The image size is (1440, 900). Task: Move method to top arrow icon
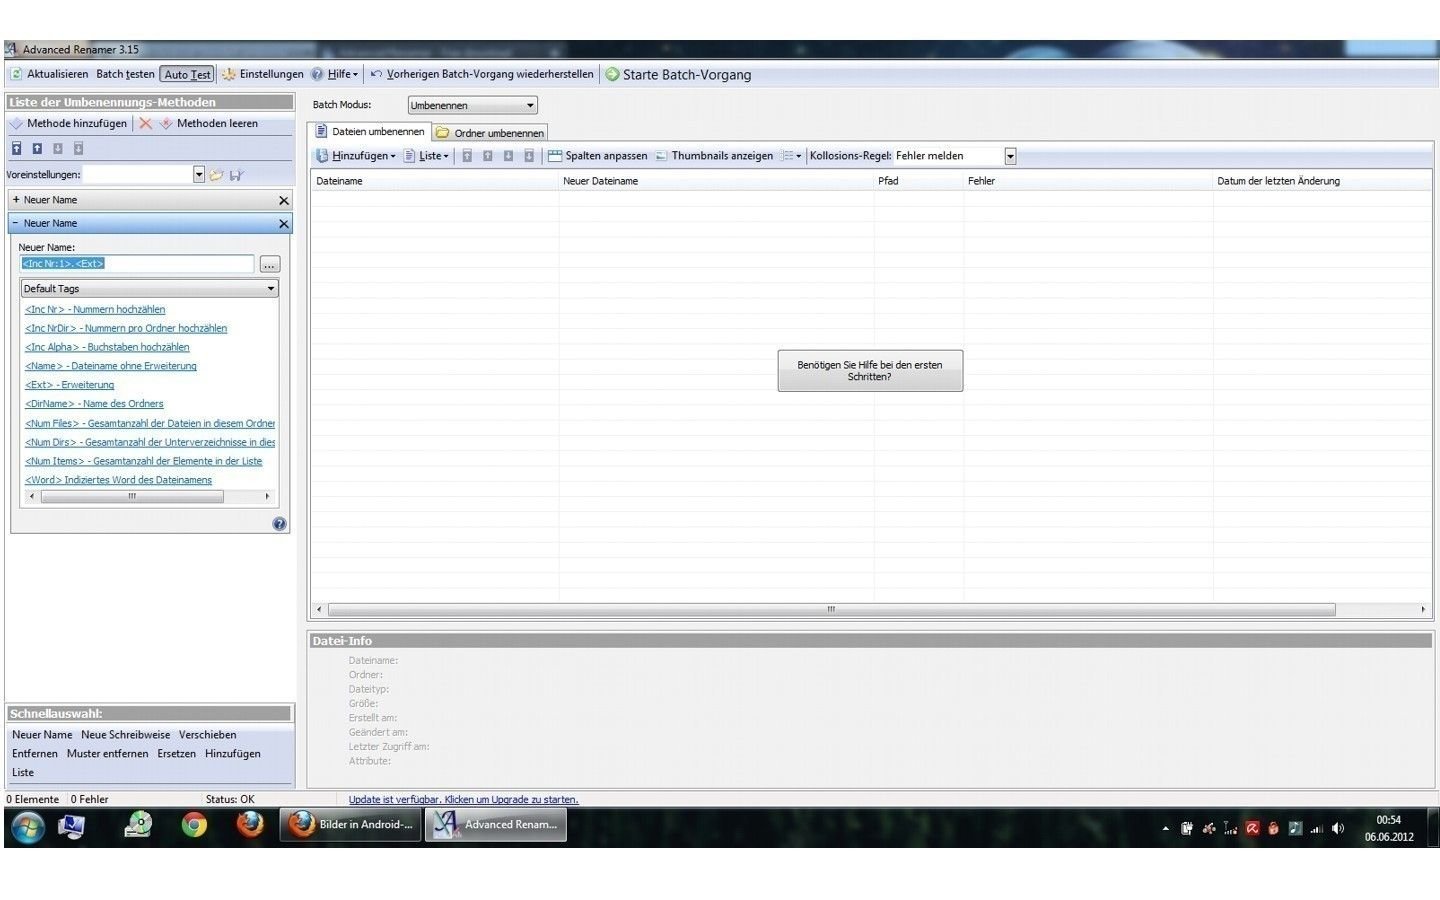tap(17, 149)
